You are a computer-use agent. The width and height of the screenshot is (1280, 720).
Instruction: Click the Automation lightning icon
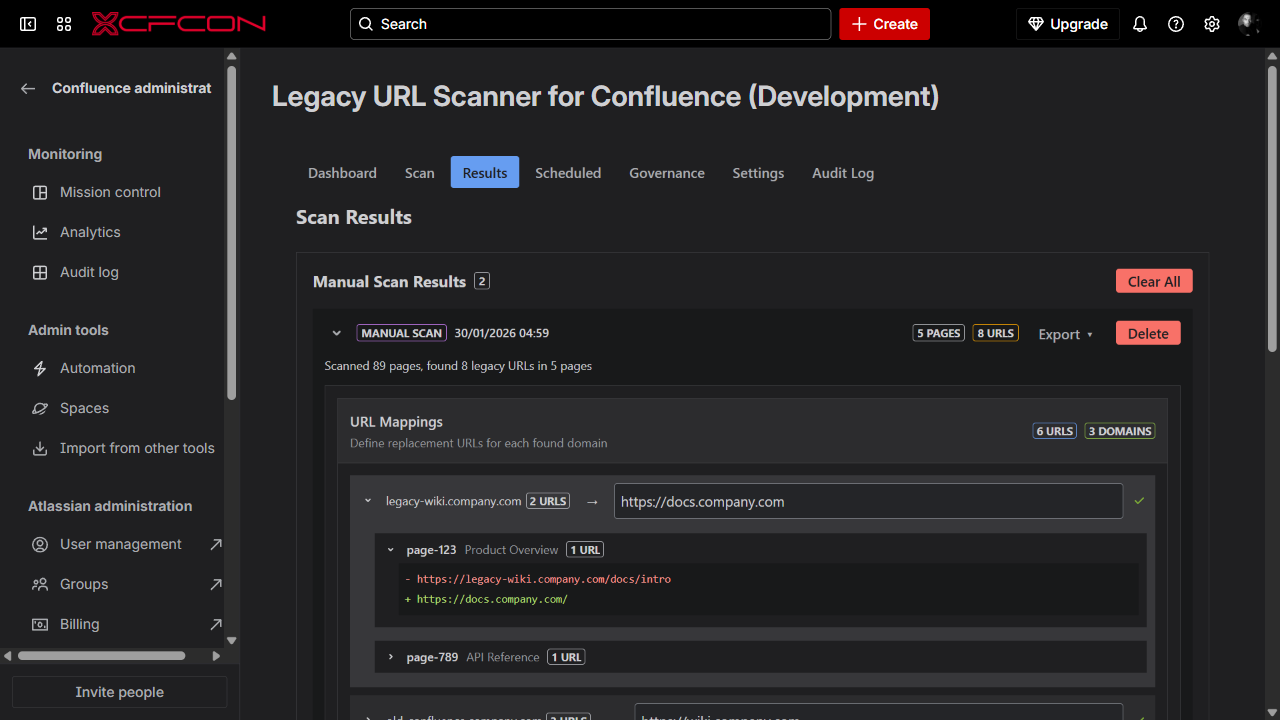(x=40, y=368)
